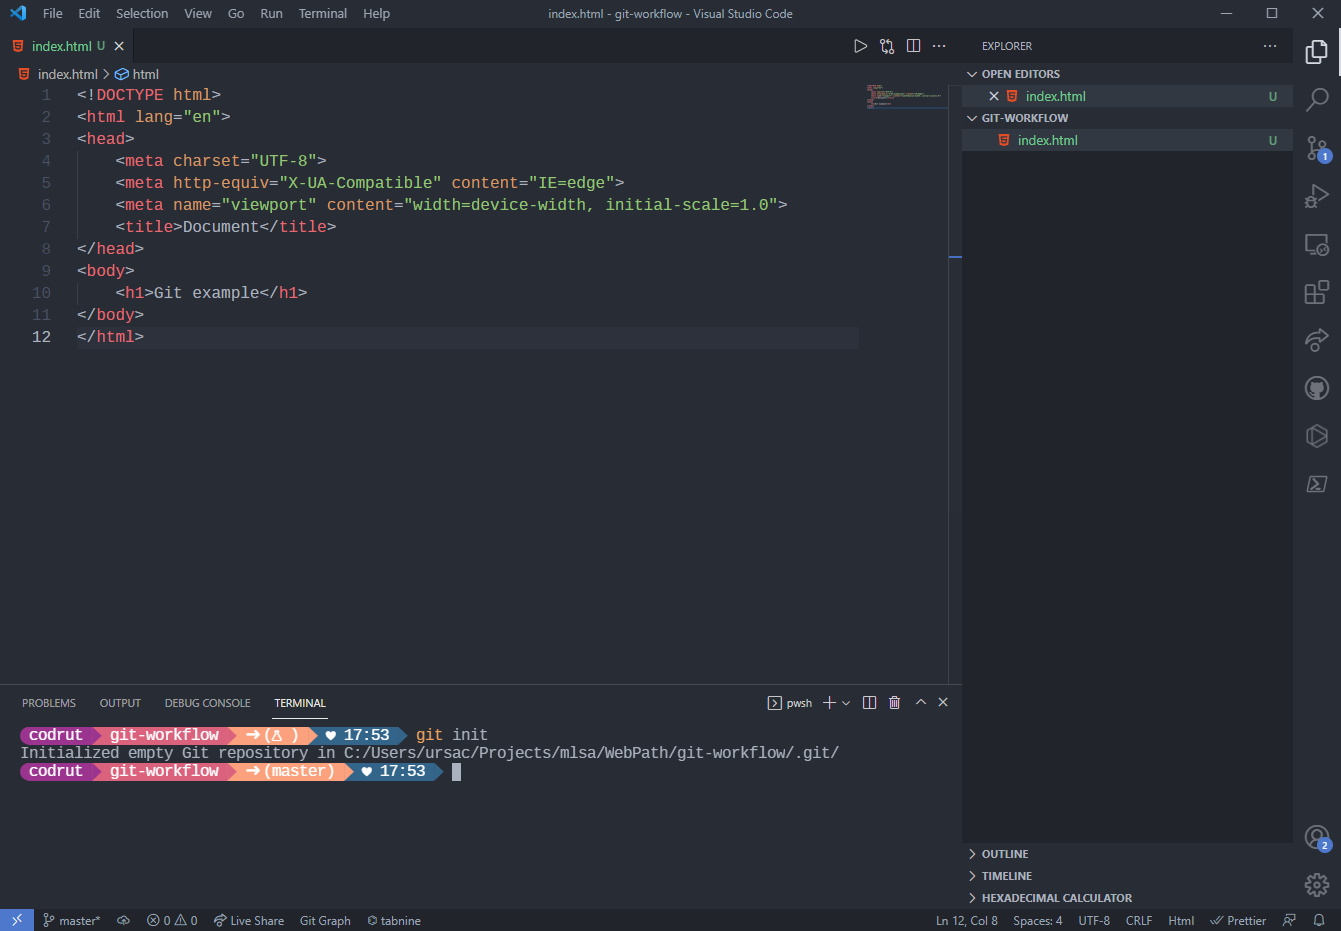The width and height of the screenshot is (1341, 931).
Task: Open the Go menu
Action: (236, 13)
